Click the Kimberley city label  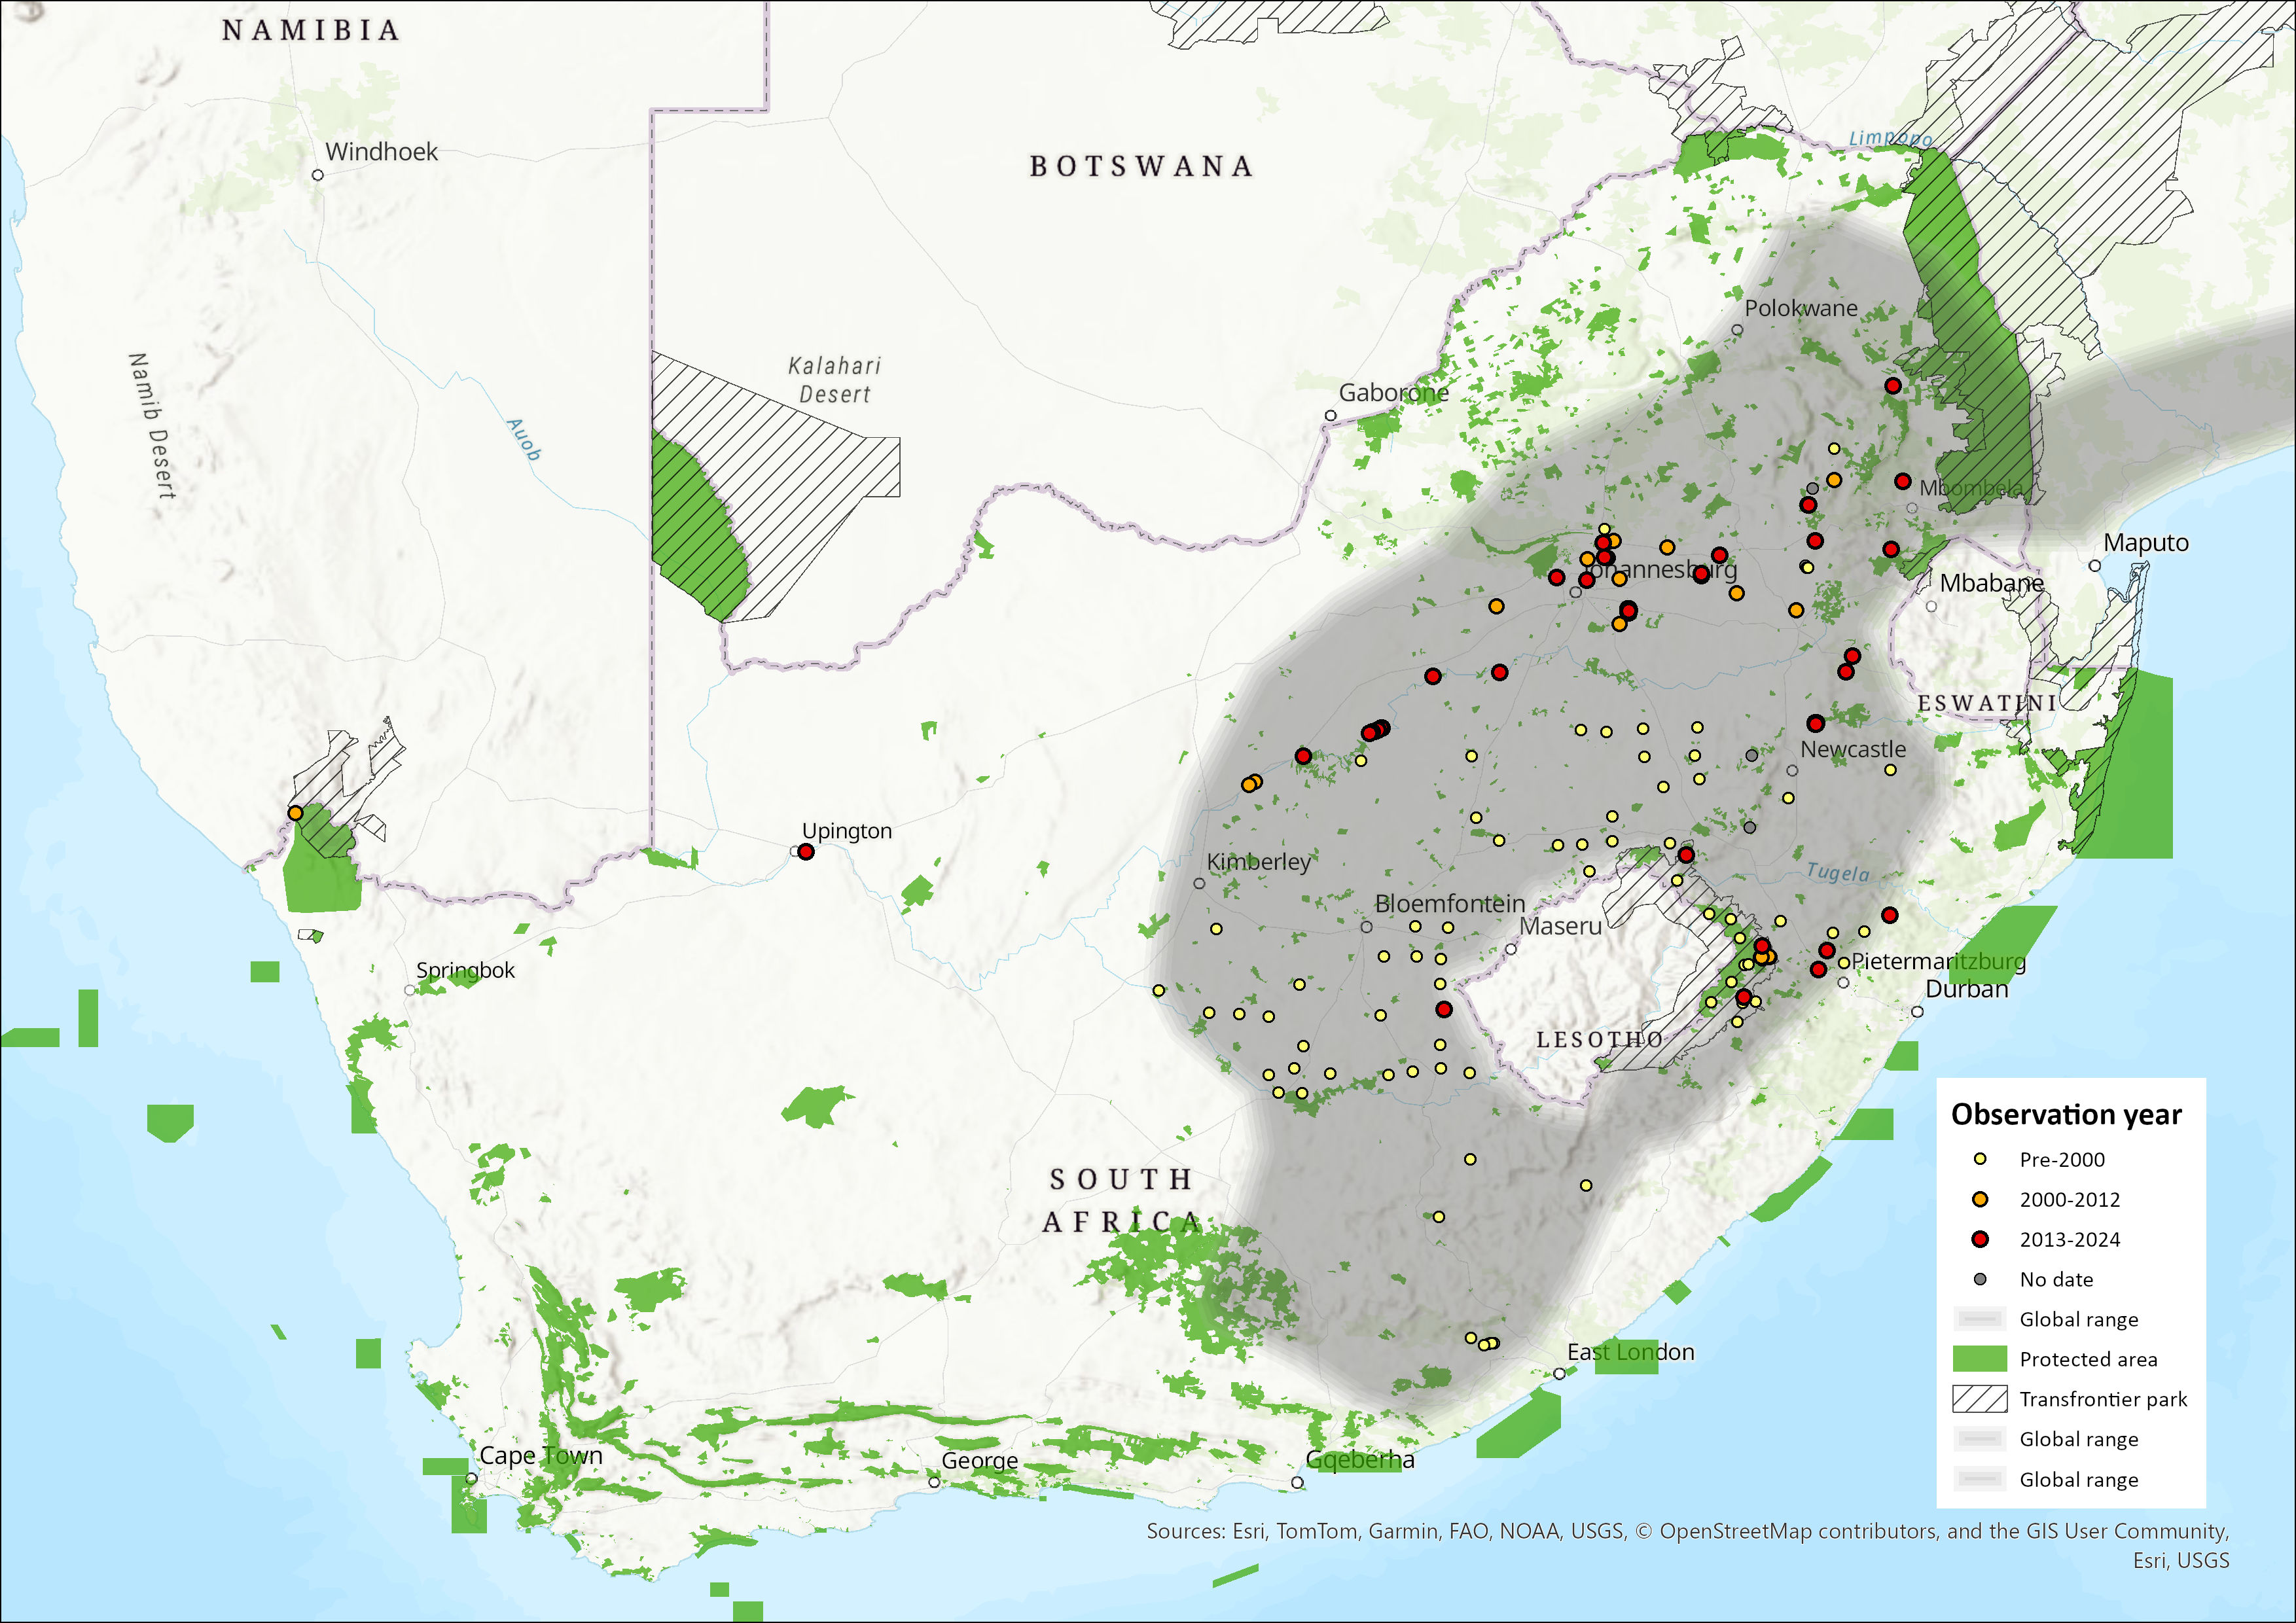pyautogui.click(x=1258, y=862)
